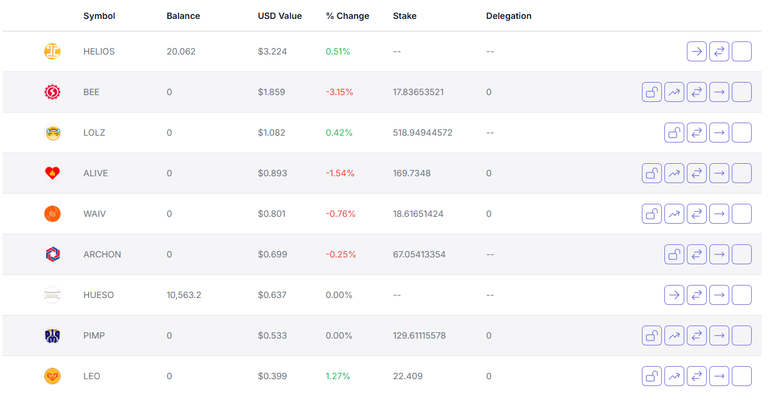Viewport: 768px width, 395px height.
Task: Click the trending-up chart icon for BEE
Action: tap(674, 92)
